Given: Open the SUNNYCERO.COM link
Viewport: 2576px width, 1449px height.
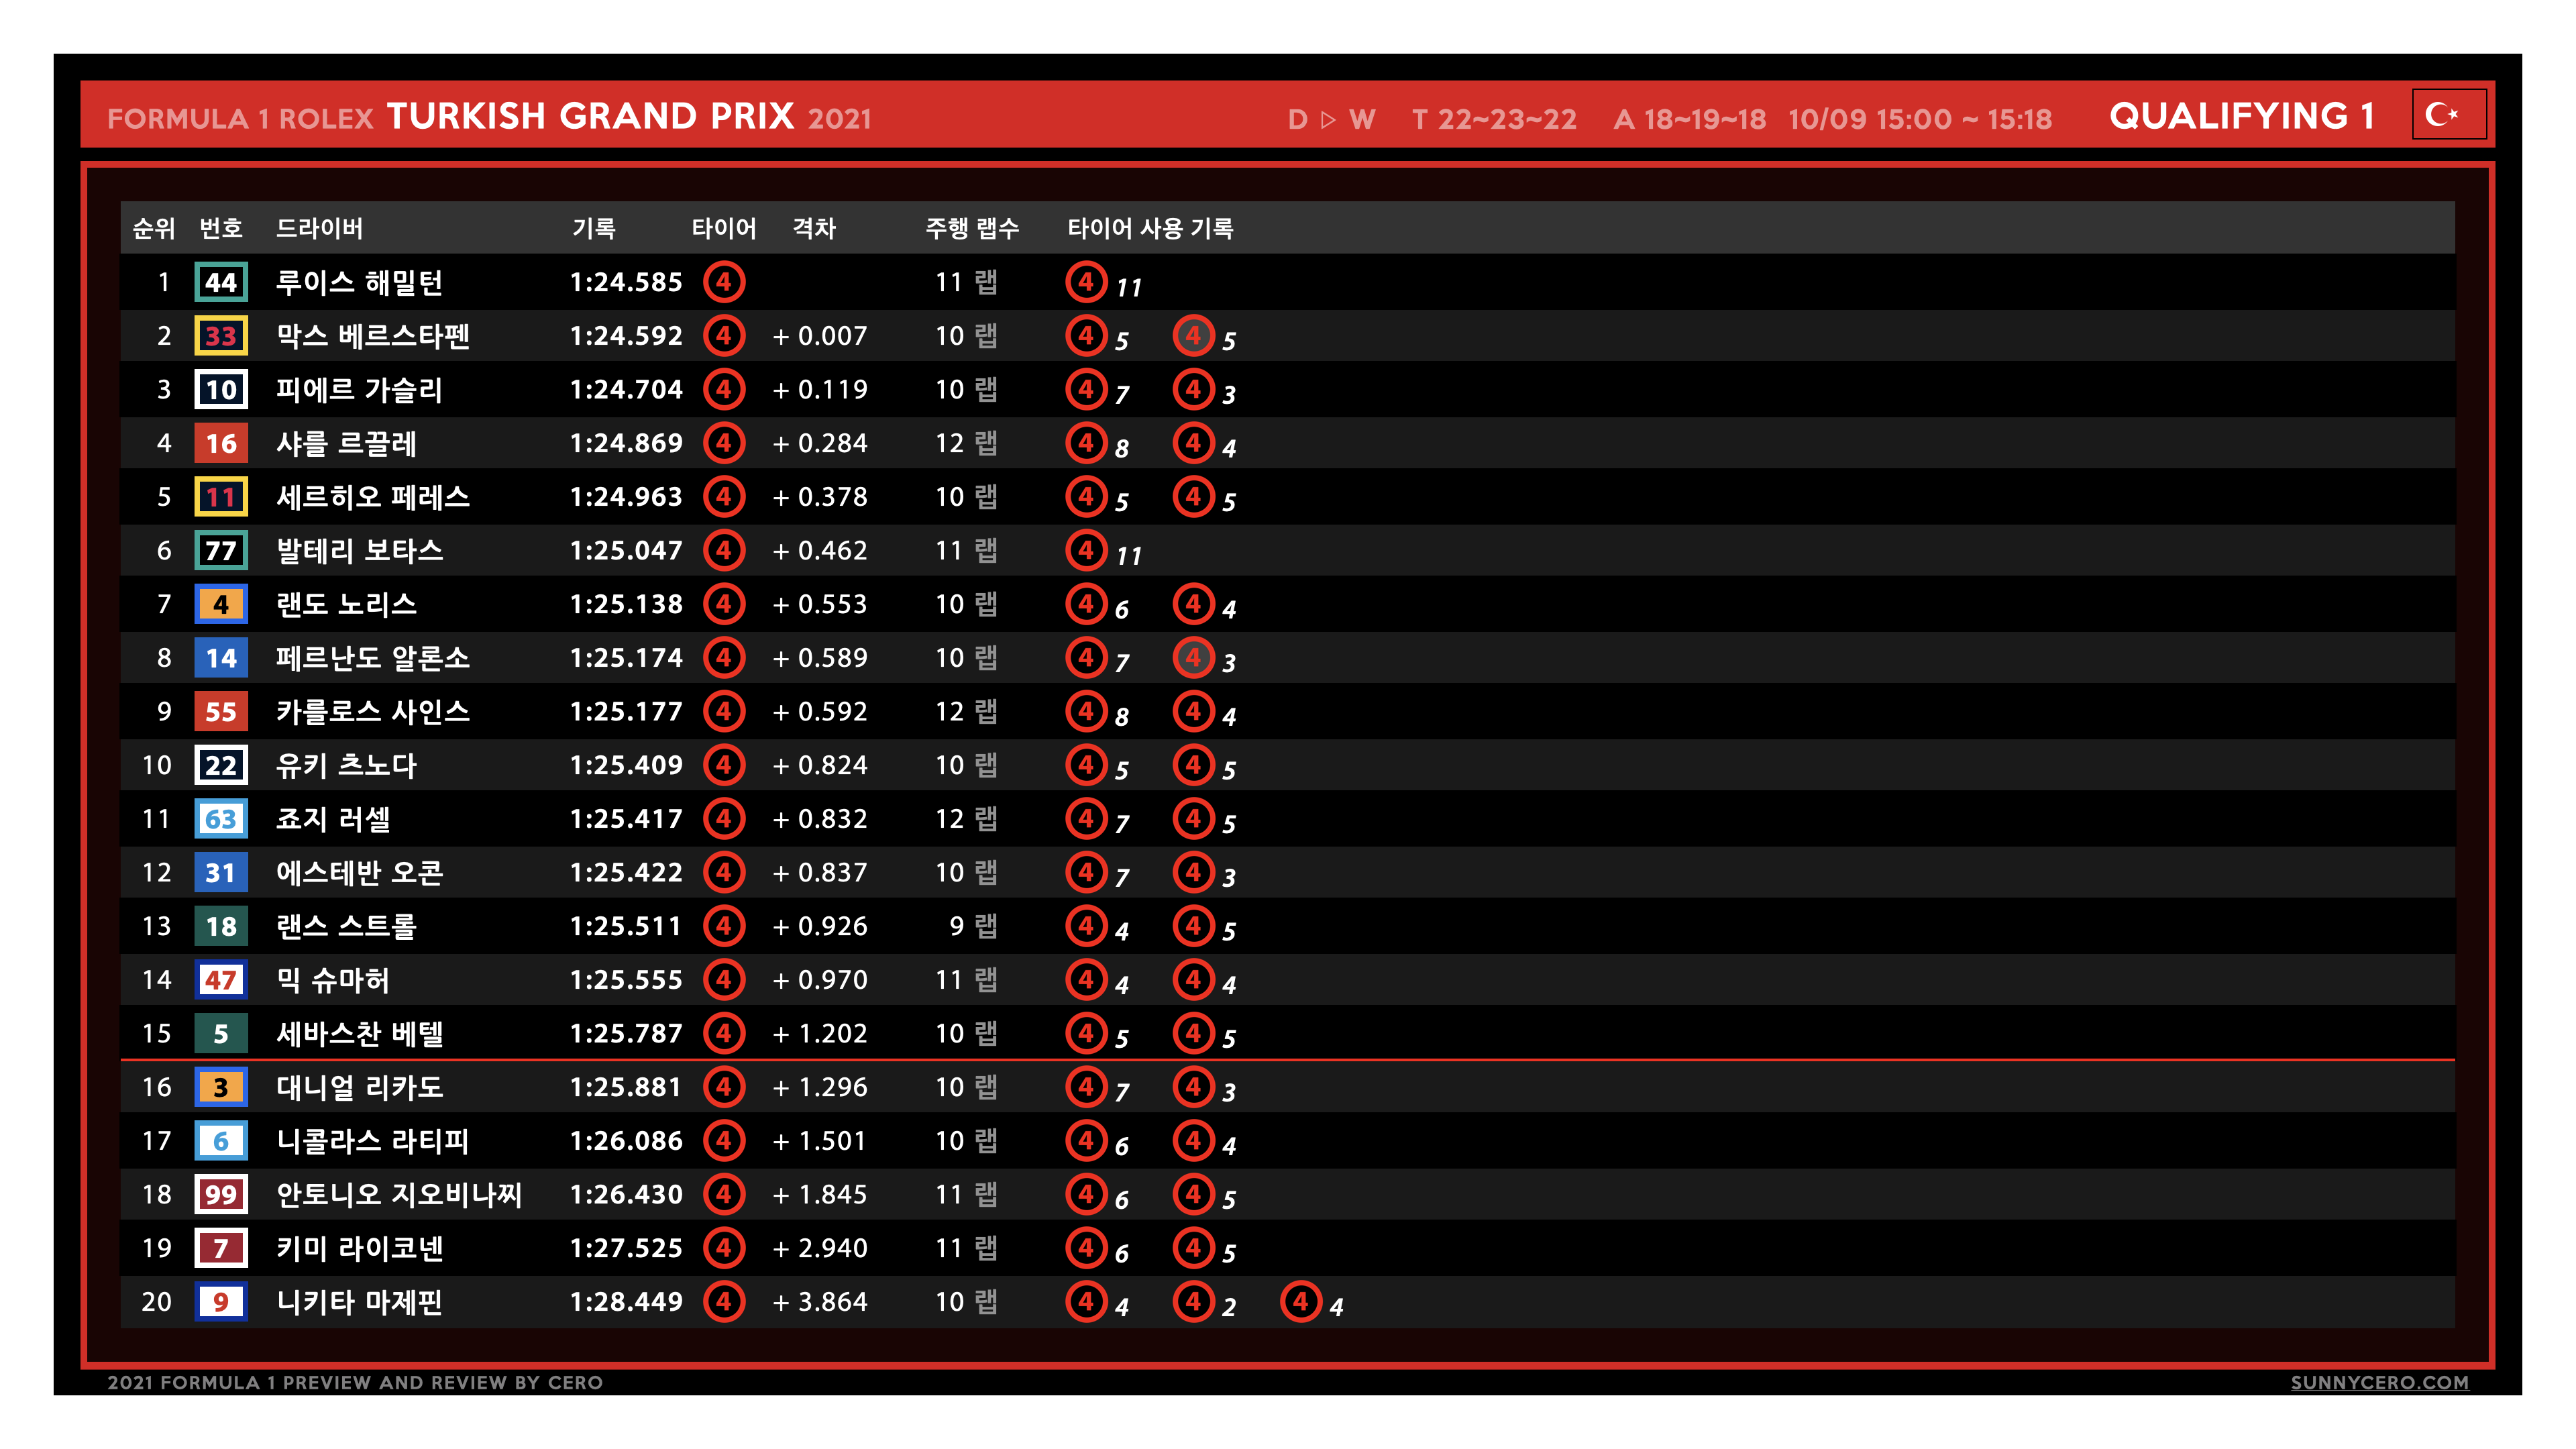Looking at the screenshot, I should (x=2379, y=1382).
